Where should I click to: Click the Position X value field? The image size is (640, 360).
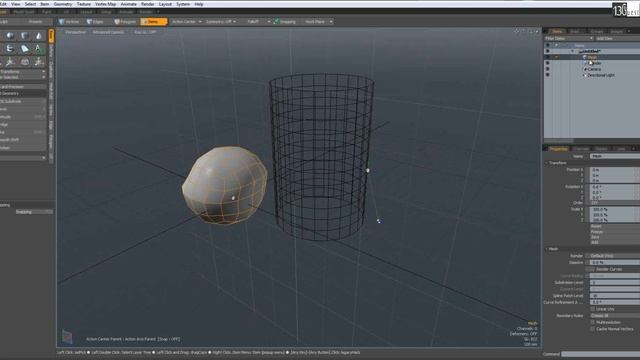[615, 169]
